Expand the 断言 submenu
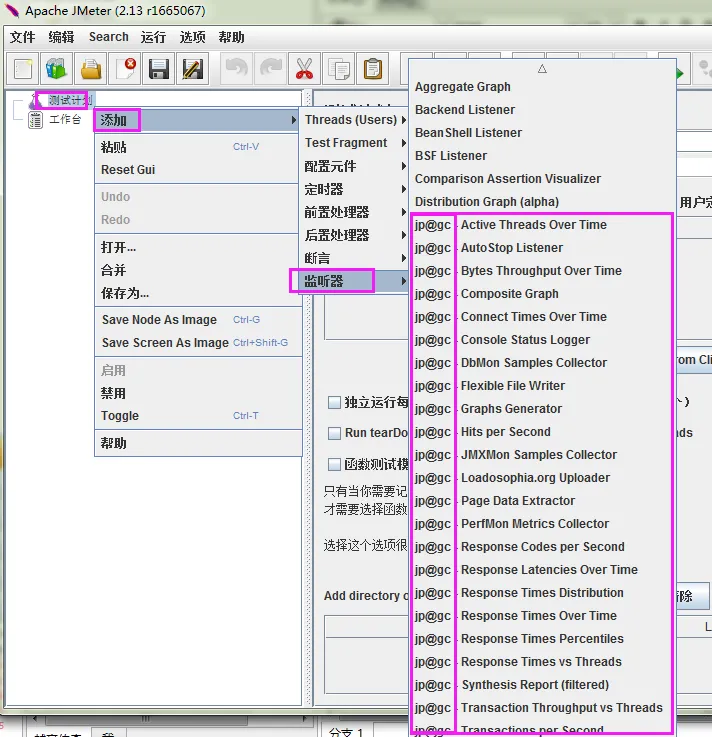 tap(354, 258)
